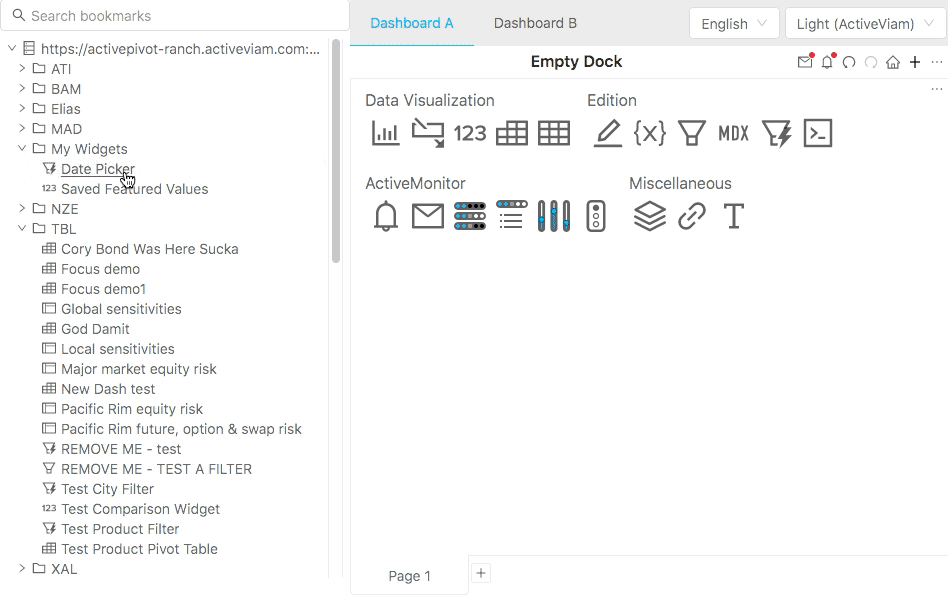Screen dimensions: 948x598
Task: Expand the ATI folder
Action: coord(22,68)
